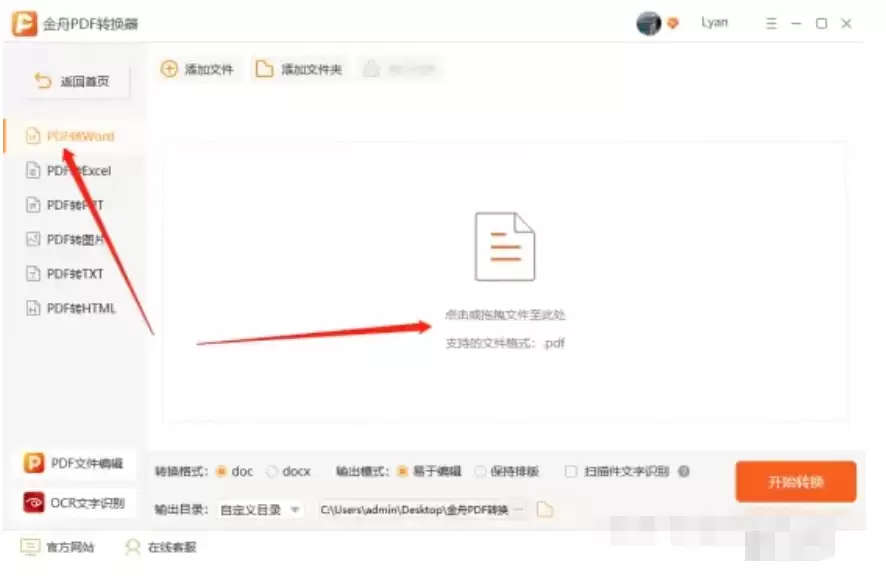
Task: Select the docx format radio button
Action: pos(272,471)
